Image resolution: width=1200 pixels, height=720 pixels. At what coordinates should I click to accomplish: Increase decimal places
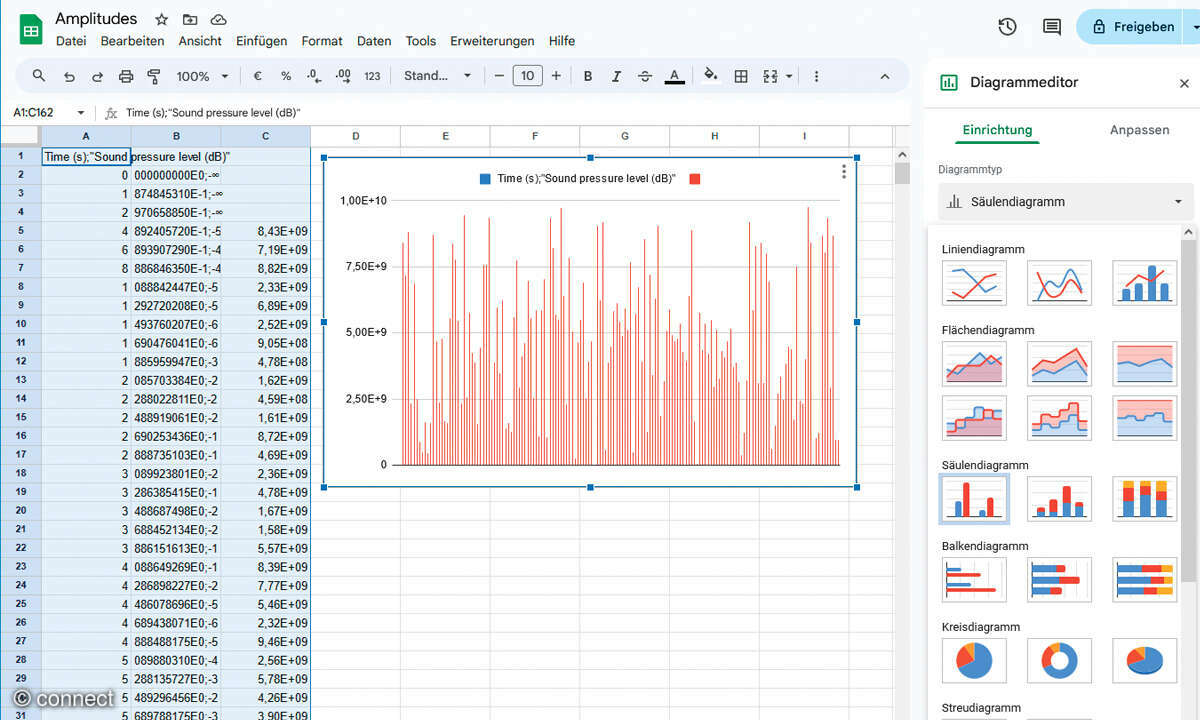click(343, 76)
